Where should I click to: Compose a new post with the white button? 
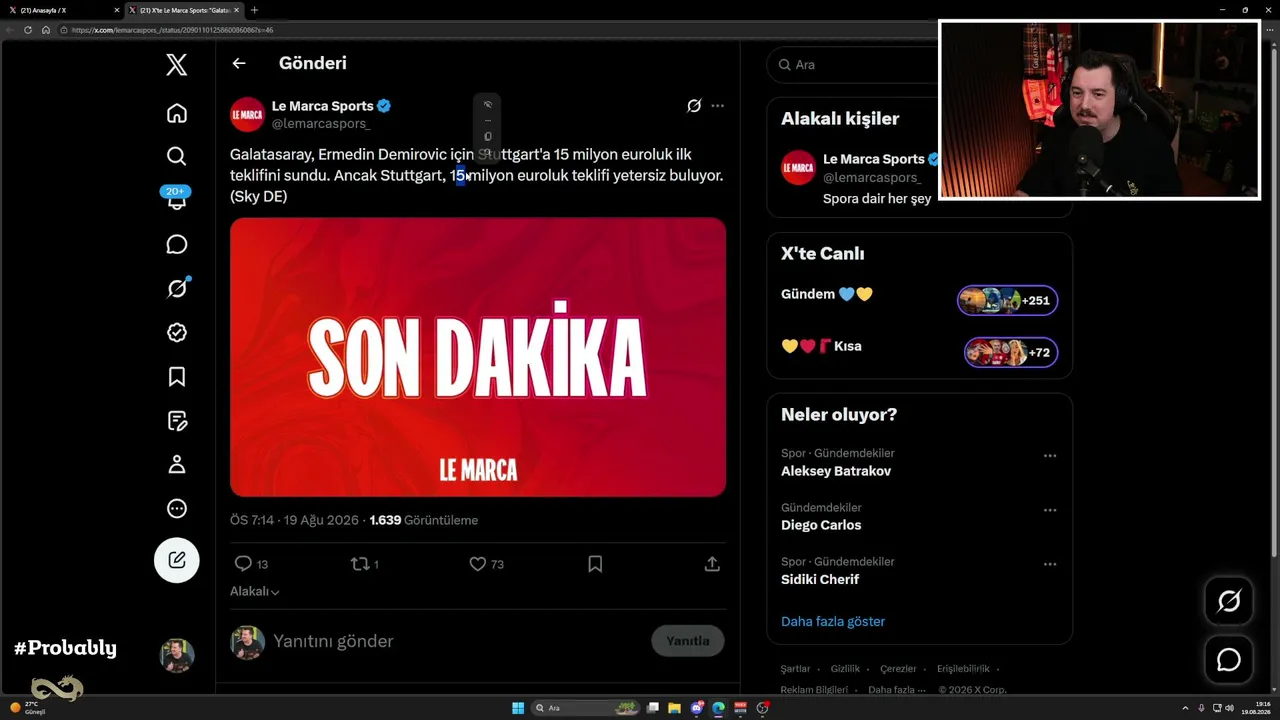click(x=177, y=560)
